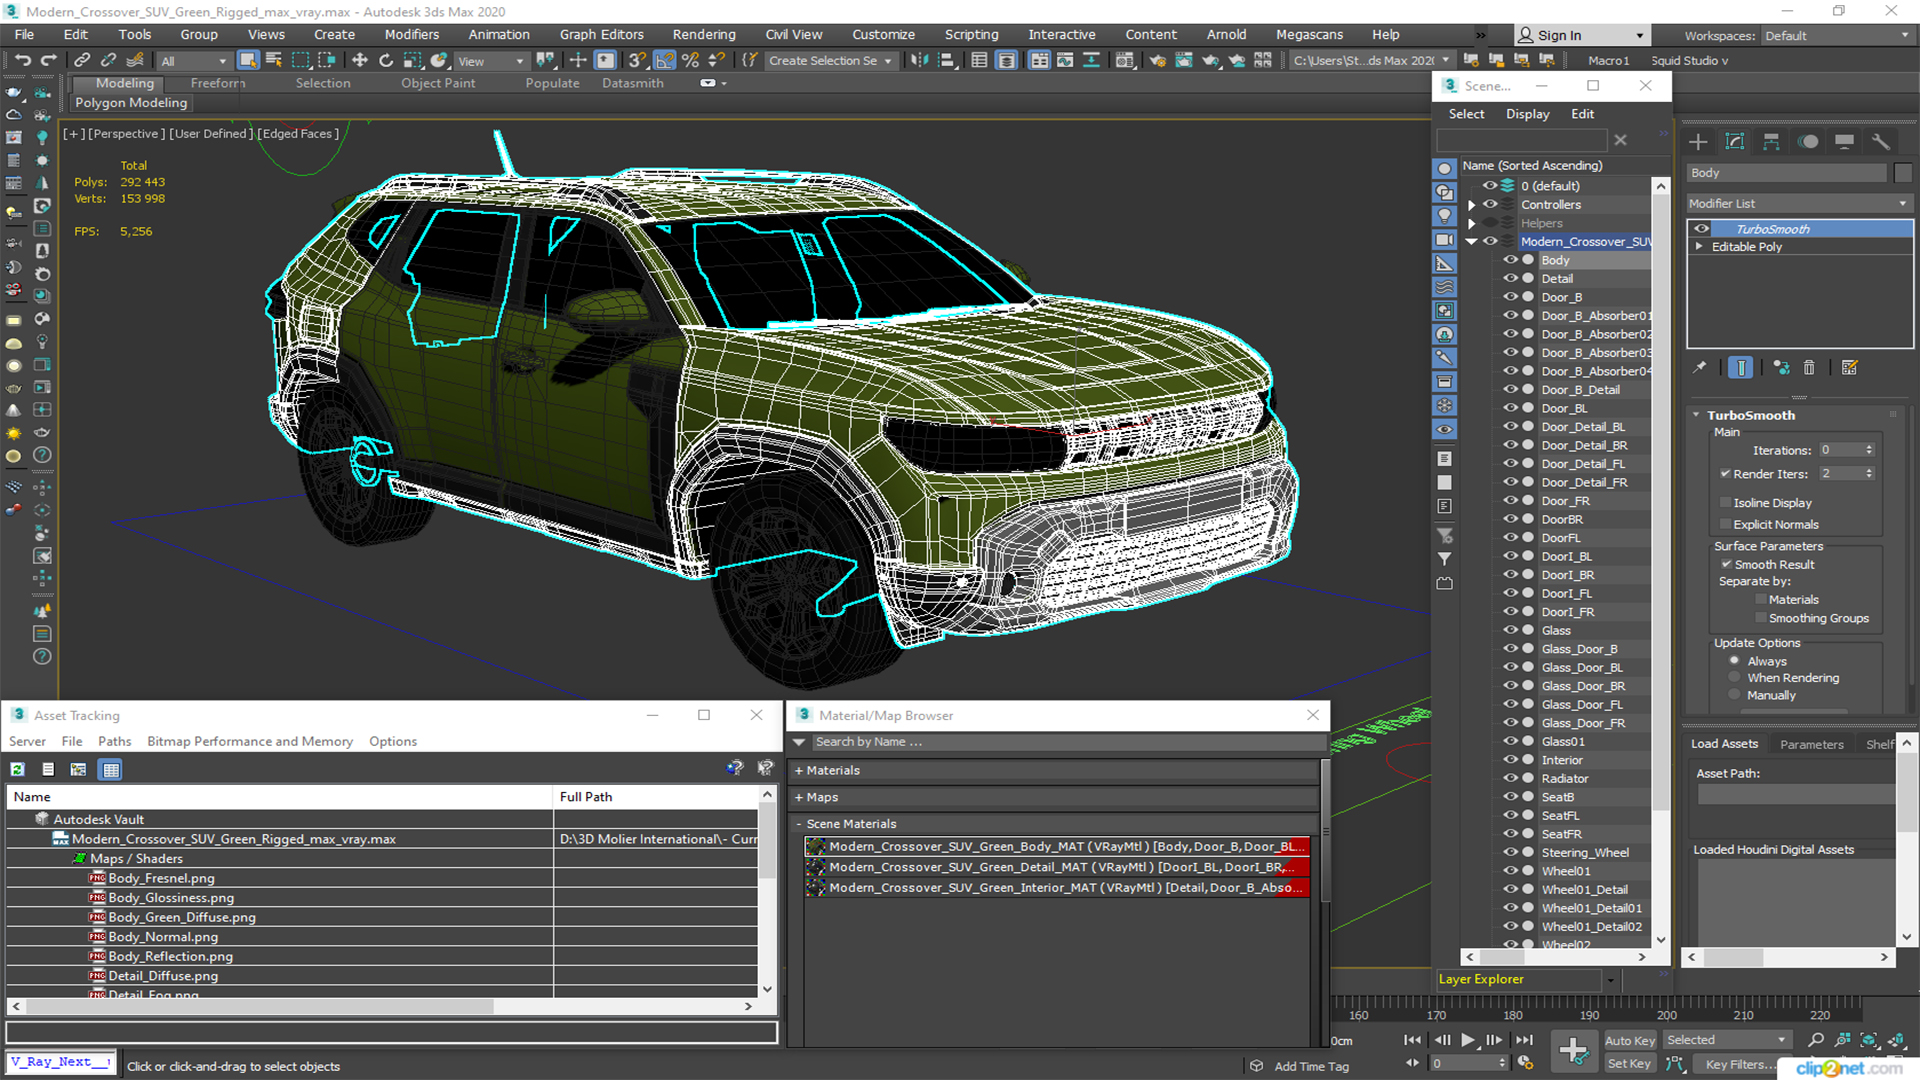This screenshot has height=1080, width=1920.
Task: Toggle Angle Snap in main toolbar
Action: coord(665,60)
